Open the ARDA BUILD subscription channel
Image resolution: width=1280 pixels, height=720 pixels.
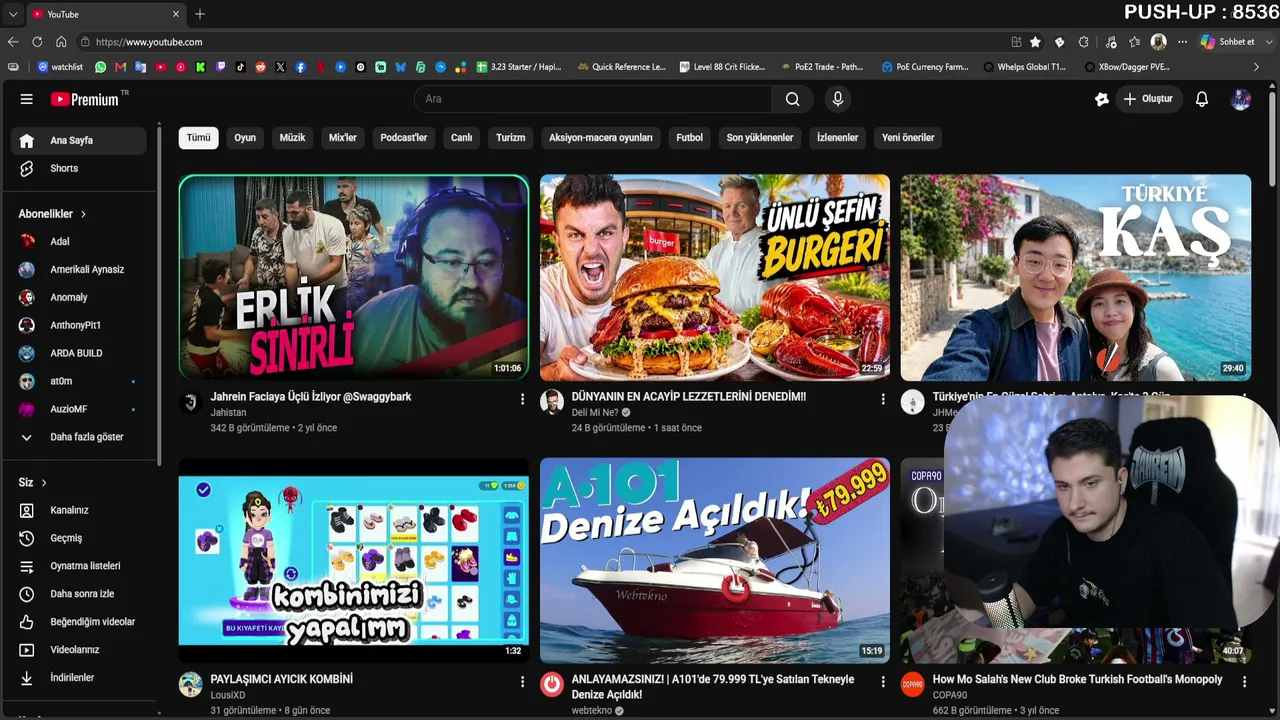point(80,353)
